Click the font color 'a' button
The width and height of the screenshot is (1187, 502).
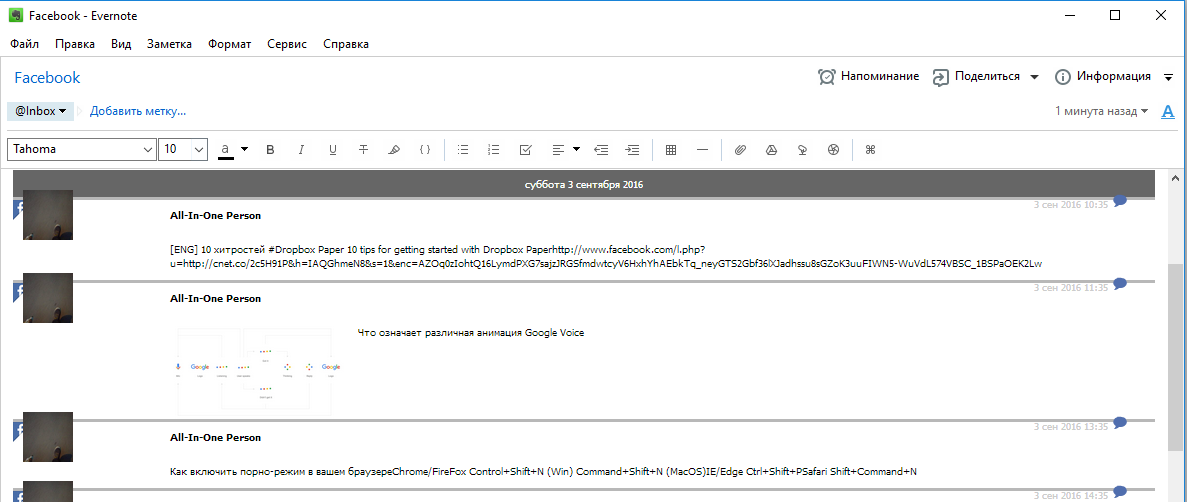click(x=226, y=150)
